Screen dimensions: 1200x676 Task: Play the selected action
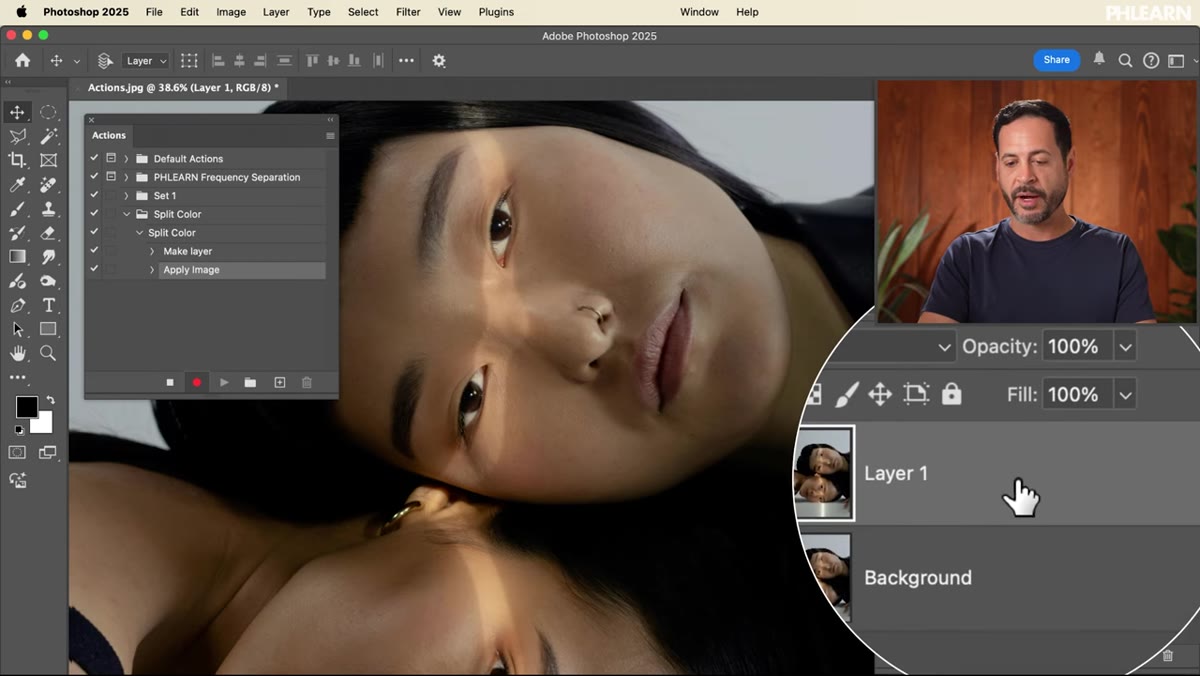click(224, 382)
